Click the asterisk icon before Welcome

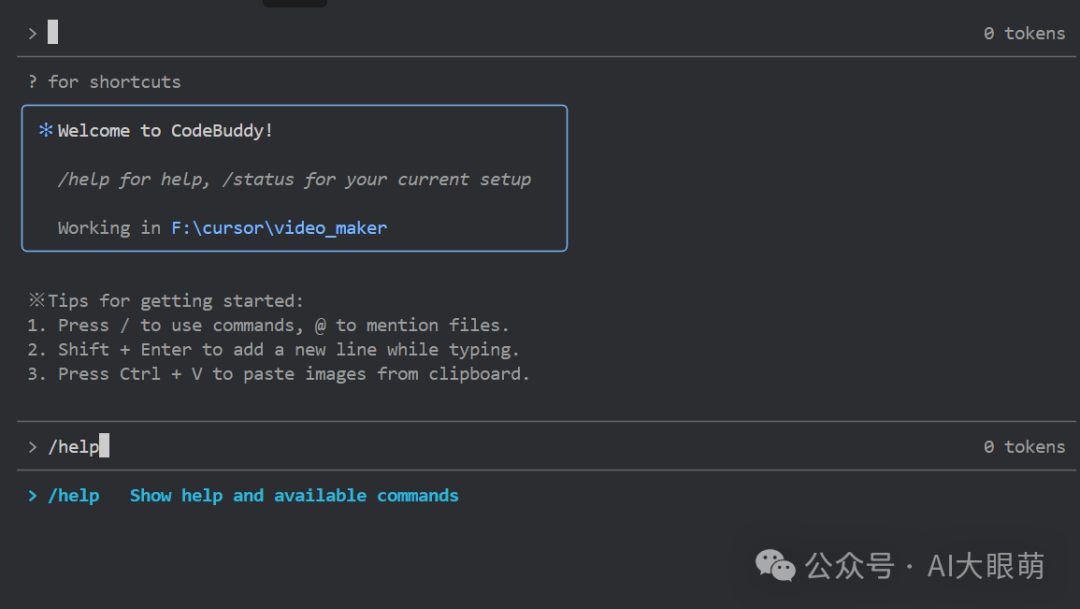point(46,130)
